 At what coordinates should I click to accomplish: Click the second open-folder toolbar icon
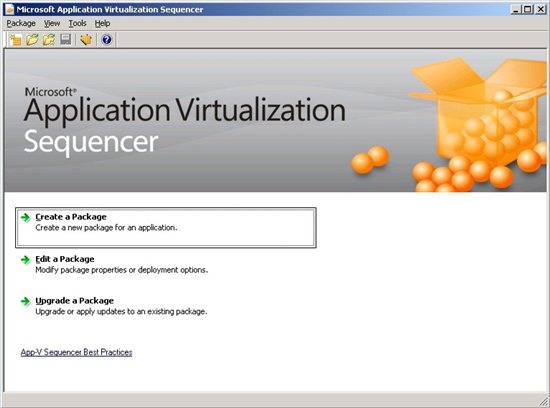click(49, 40)
